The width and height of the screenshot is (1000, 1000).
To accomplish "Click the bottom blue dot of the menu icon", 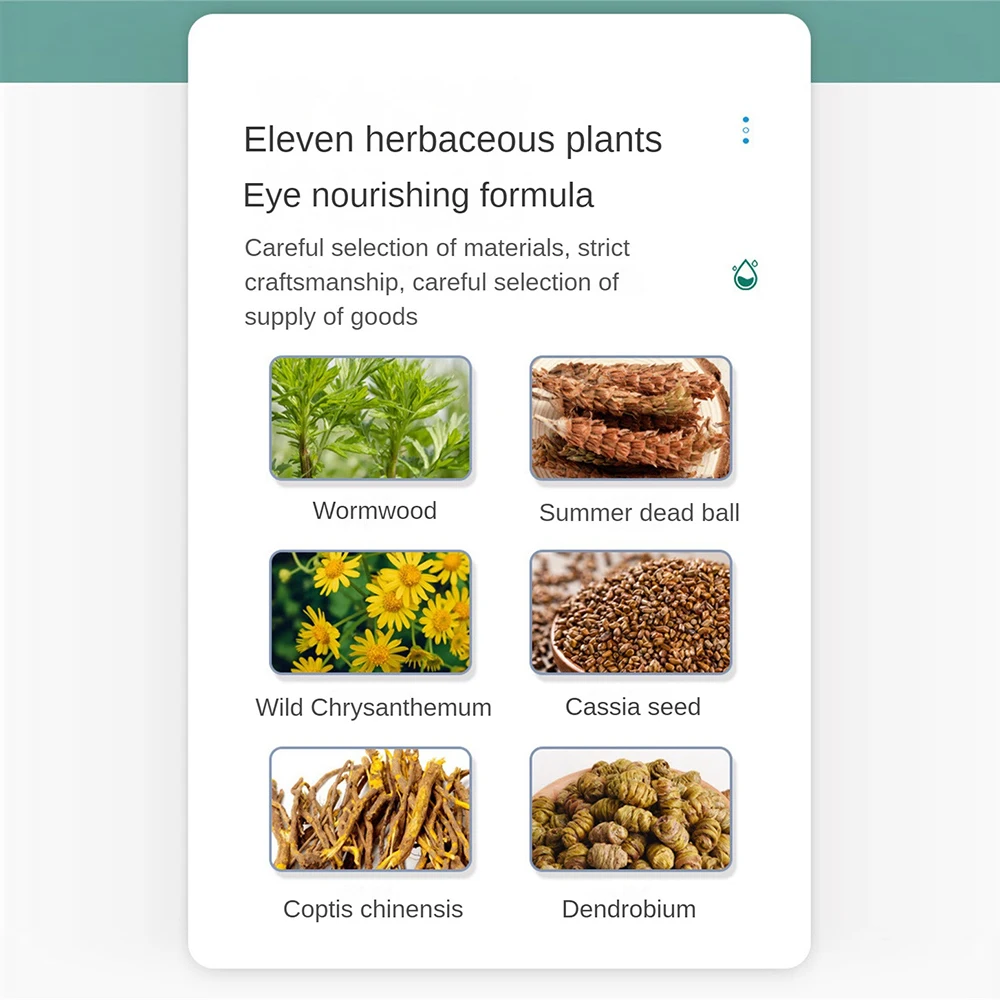I will 746,140.
